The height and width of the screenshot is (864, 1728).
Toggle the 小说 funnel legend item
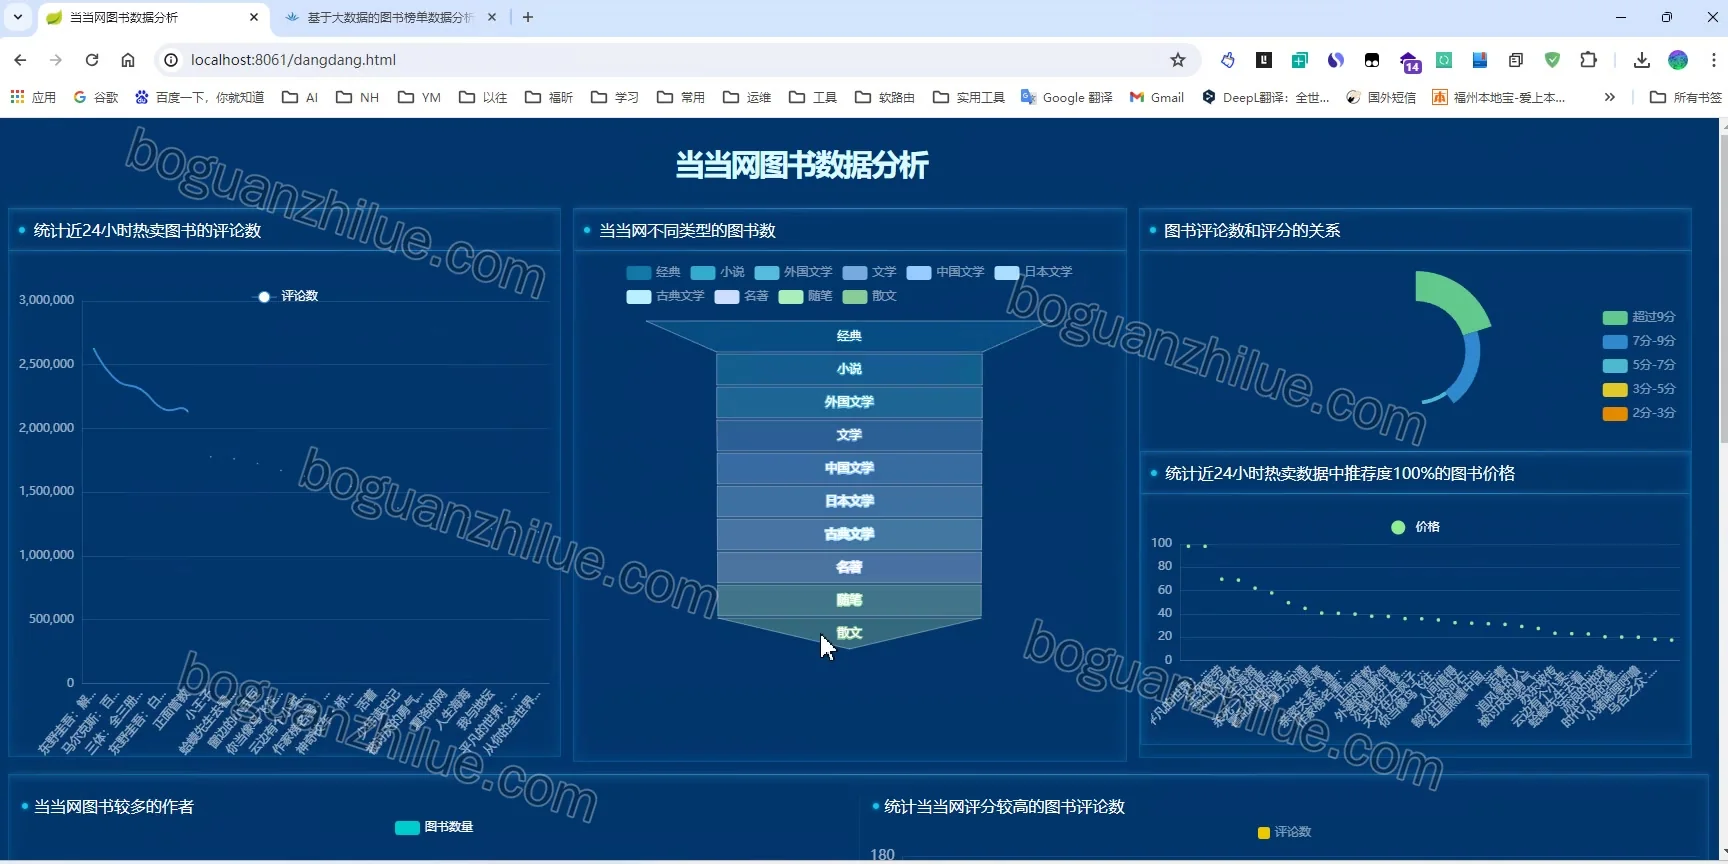[x=718, y=272]
